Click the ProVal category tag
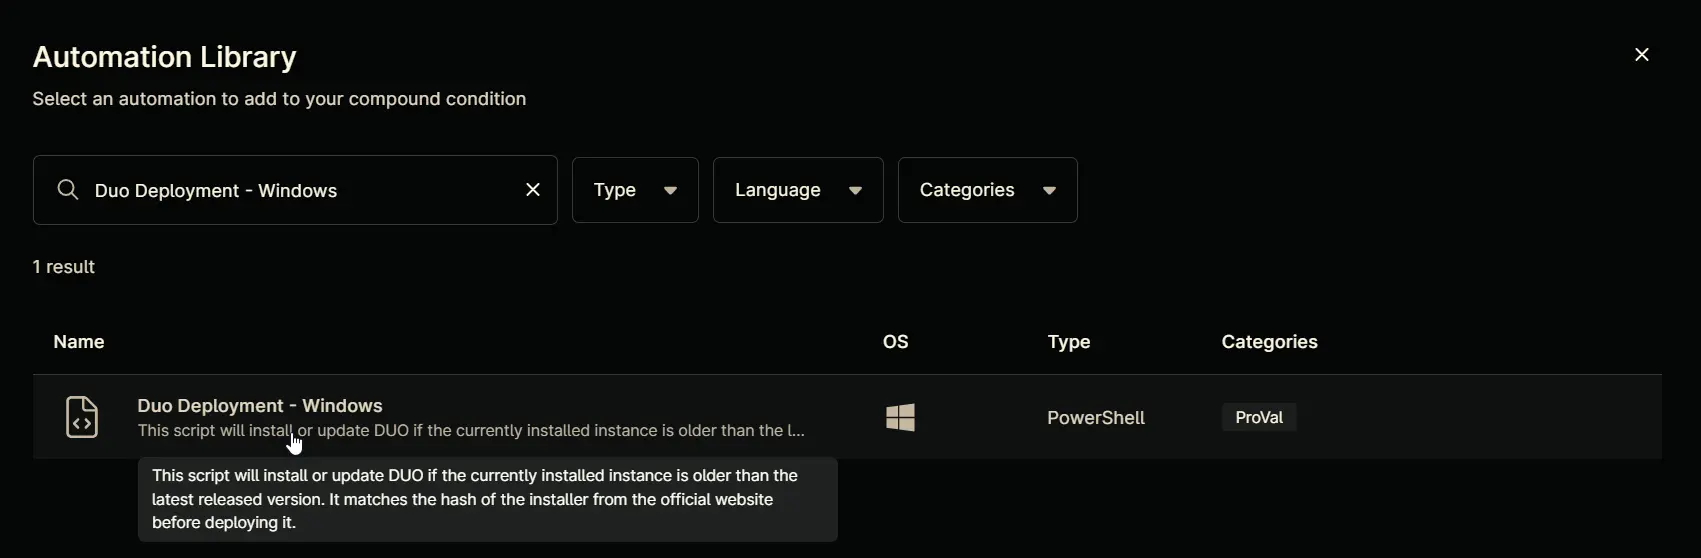This screenshot has height=558, width=1701. (1259, 417)
